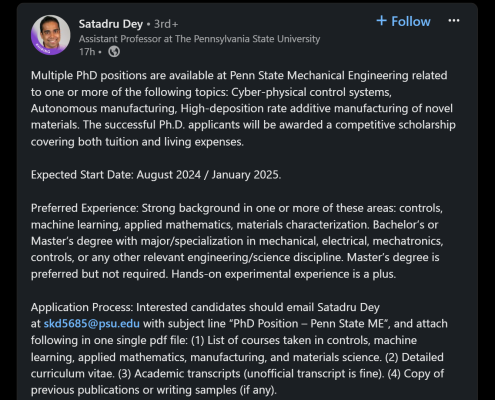Click the 'Preferred Experience' paragraph heading
The height and width of the screenshot is (400, 495).
pos(84,208)
